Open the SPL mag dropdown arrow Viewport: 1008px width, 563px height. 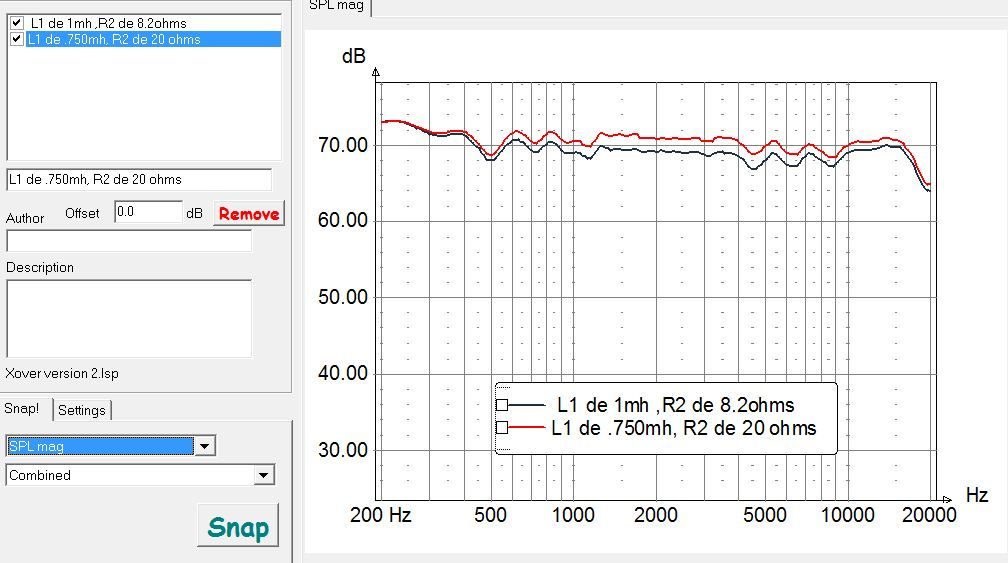click(x=204, y=446)
